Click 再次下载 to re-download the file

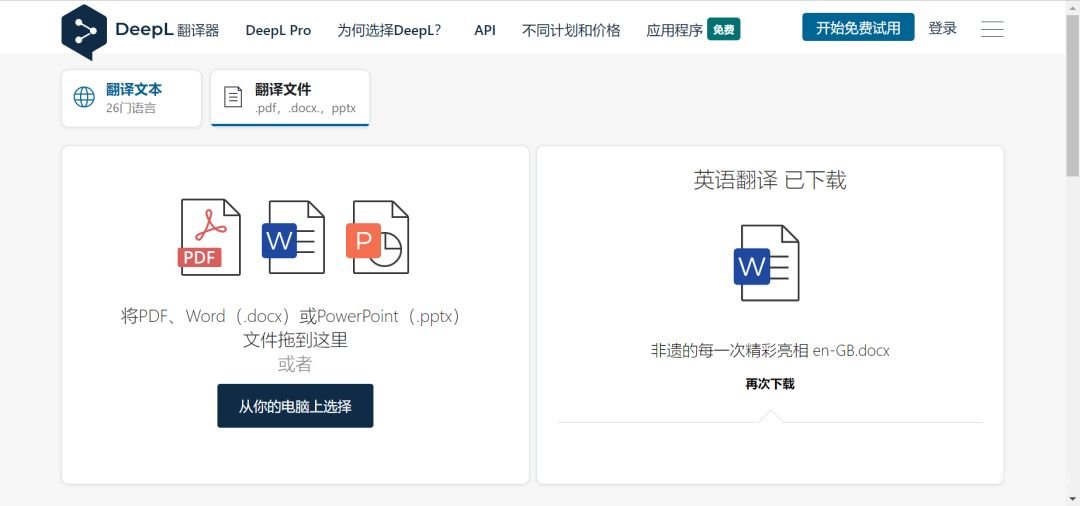coord(770,384)
